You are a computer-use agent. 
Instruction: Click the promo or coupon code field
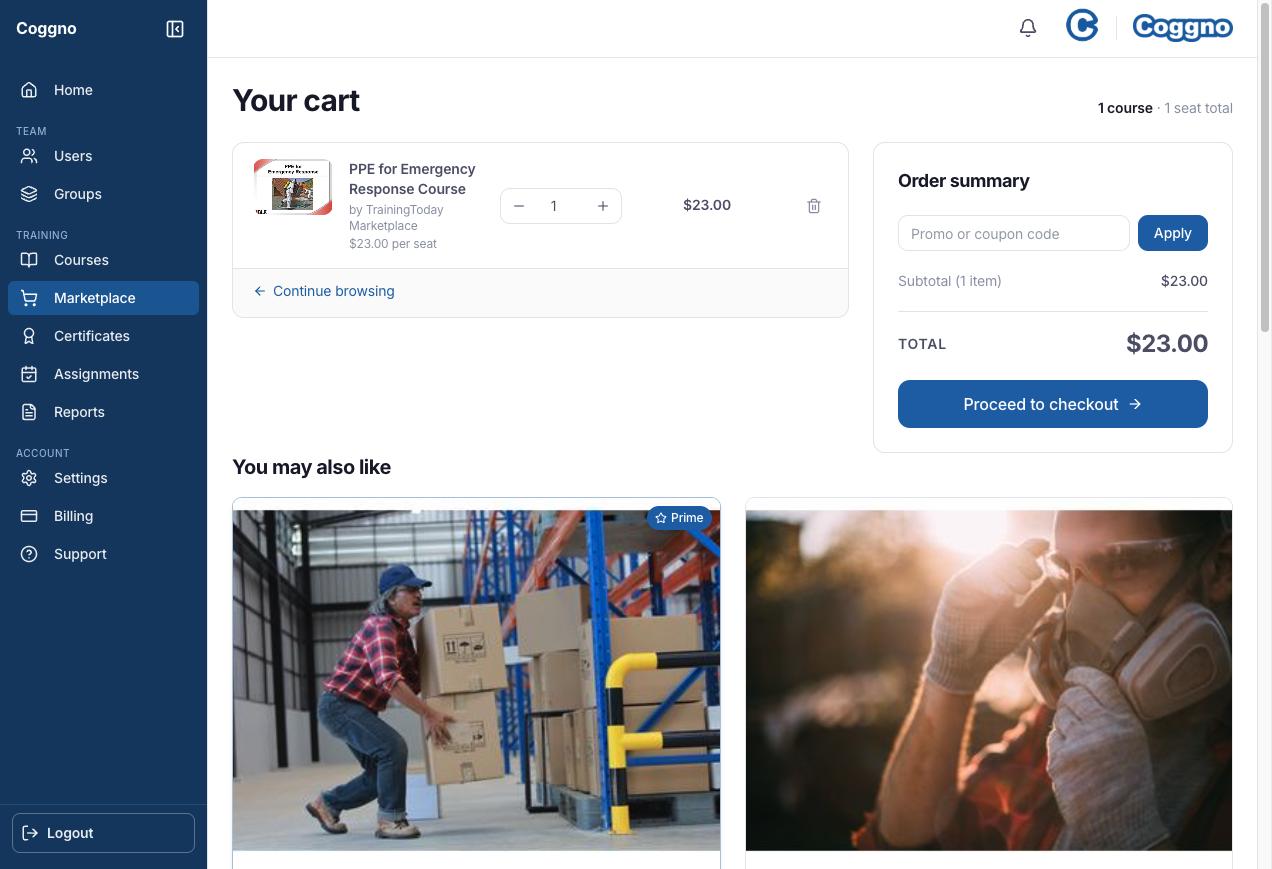pyautogui.click(x=1014, y=233)
